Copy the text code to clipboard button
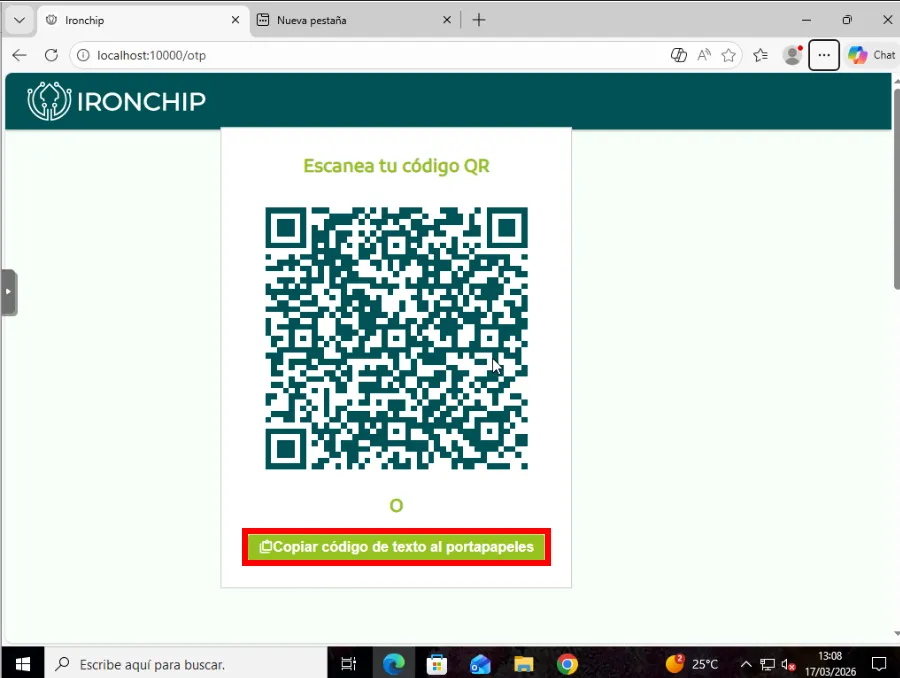Screen dimensions: 900x678 pos(397,547)
